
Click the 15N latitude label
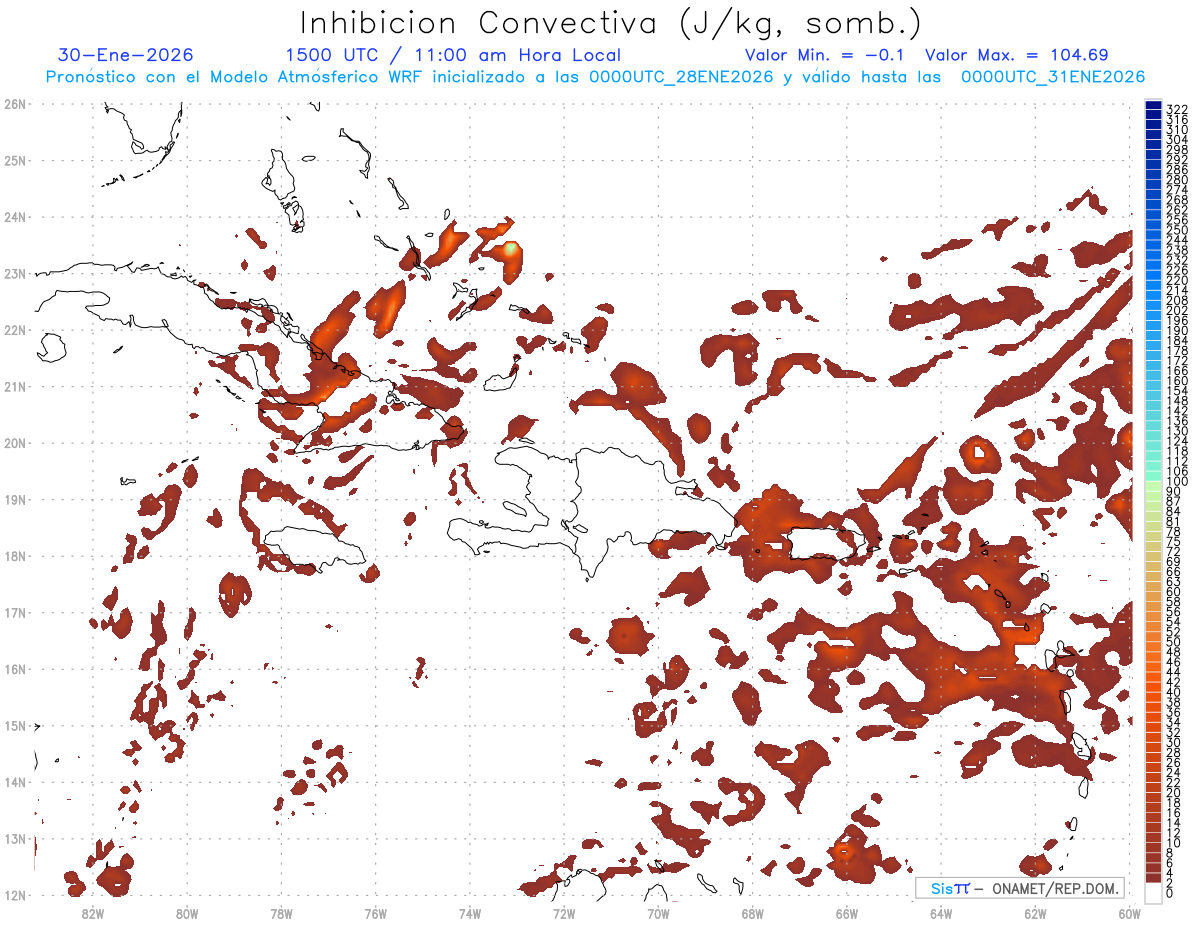tap(14, 725)
